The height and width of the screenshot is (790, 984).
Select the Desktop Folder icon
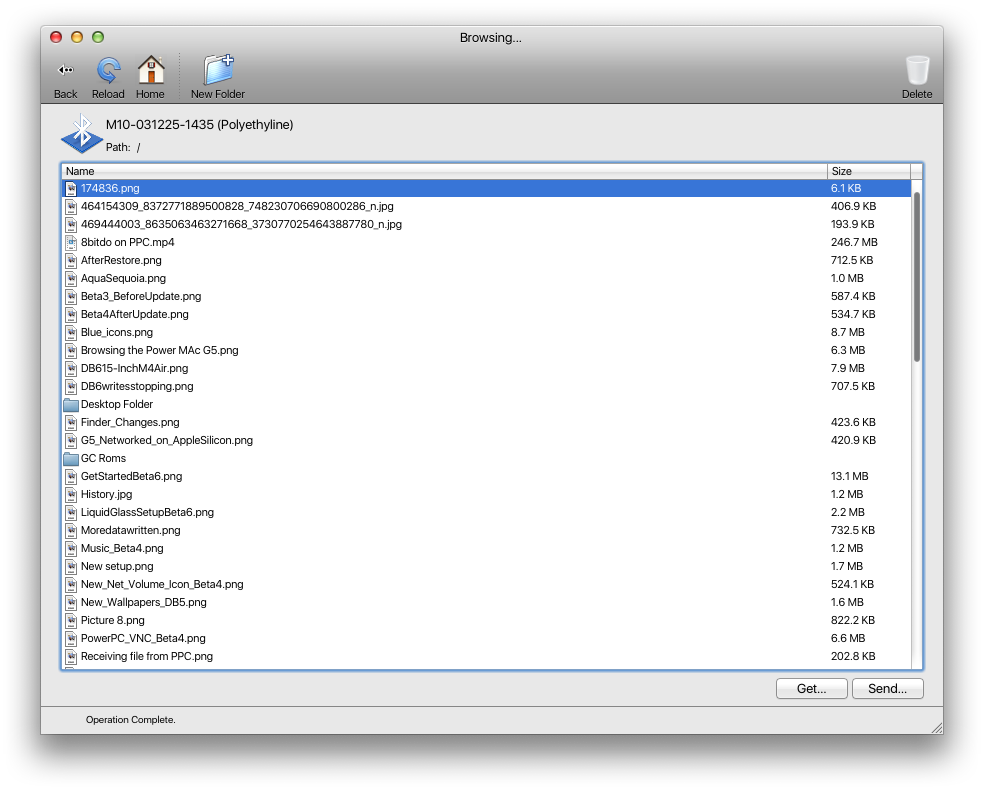click(71, 405)
